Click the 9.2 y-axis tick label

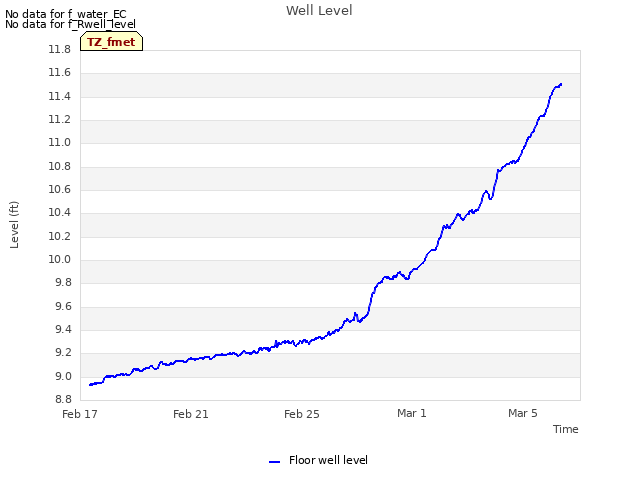coord(63,353)
